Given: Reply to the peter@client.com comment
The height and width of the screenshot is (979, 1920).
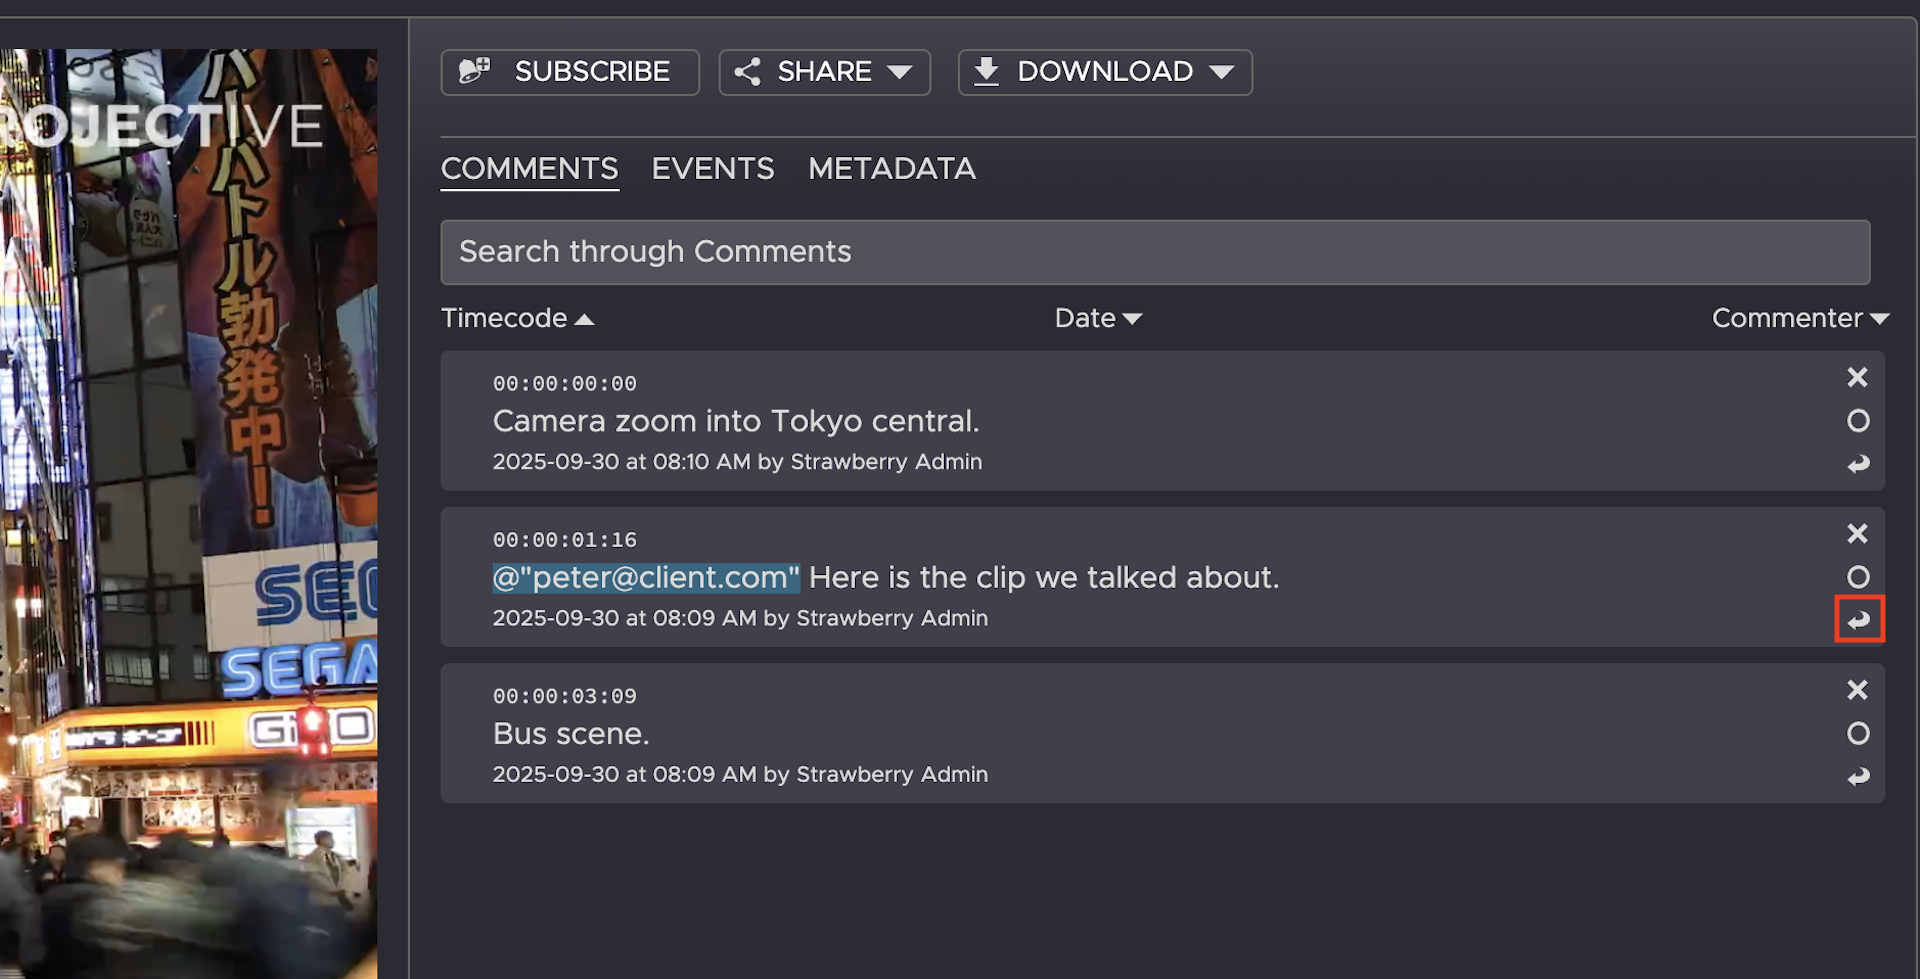Looking at the screenshot, I should pos(1858,620).
